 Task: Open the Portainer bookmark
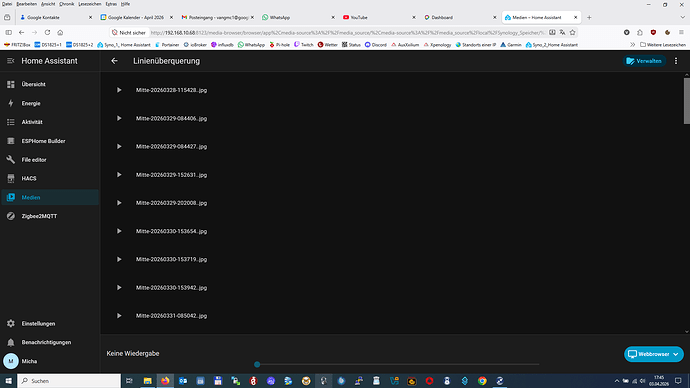[x=167, y=45]
